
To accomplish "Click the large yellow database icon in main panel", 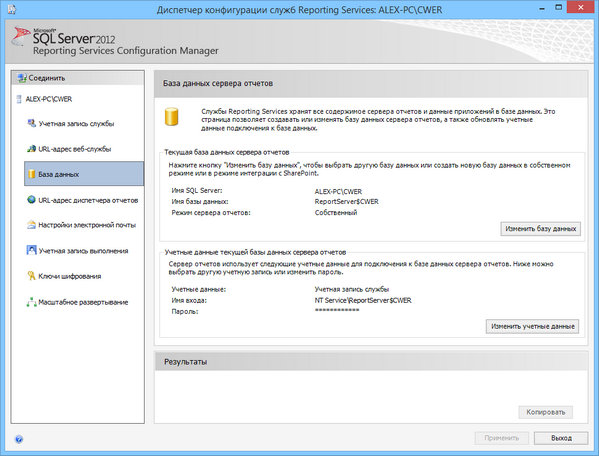I will (172, 117).
